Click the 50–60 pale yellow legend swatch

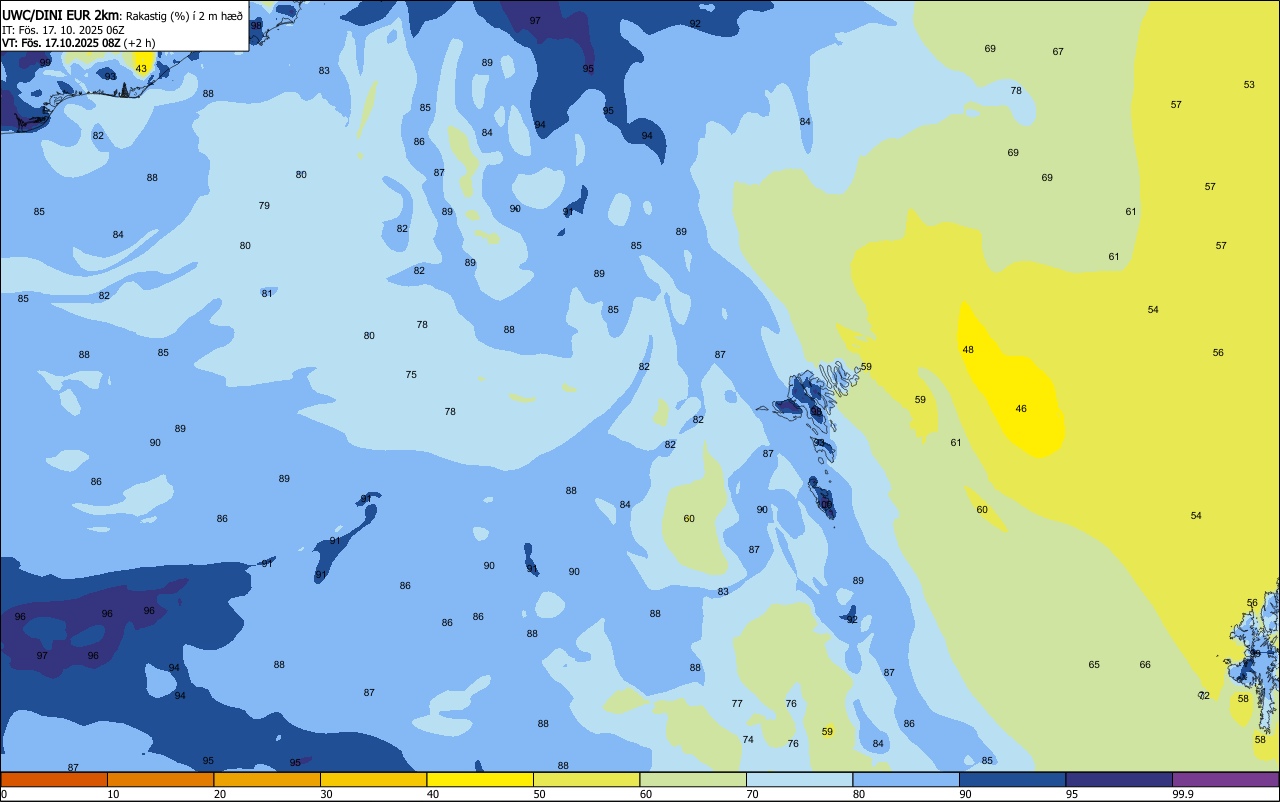pos(586,779)
